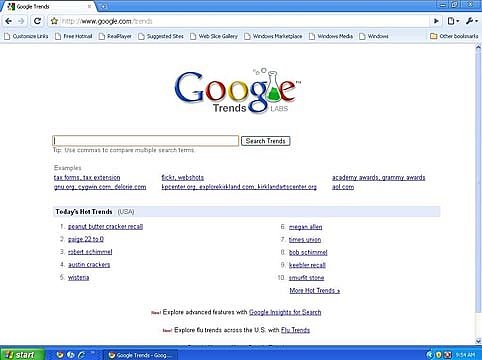This screenshot has width=482, height=360.
Task: Open the Other bookmarks folder
Action: click(x=454, y=36)
